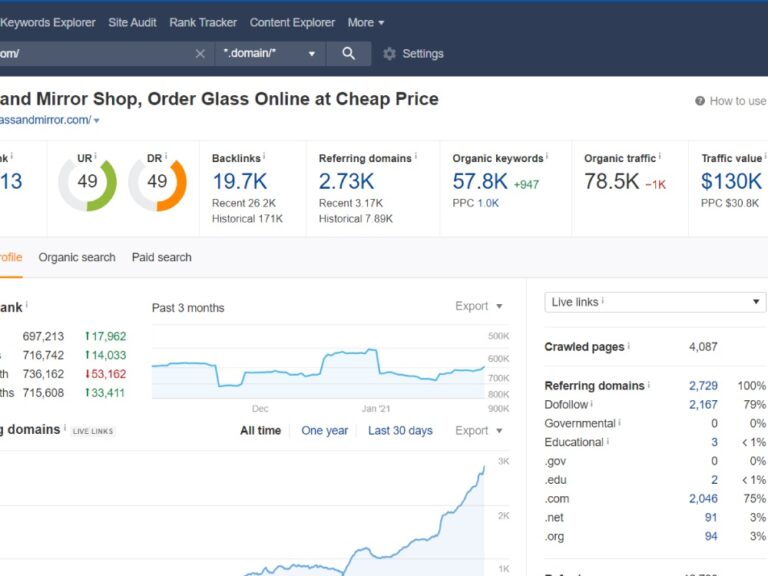768x576 pixels.
Task: Open the DR info tooltip icon
Action: [x=166, y=156]
